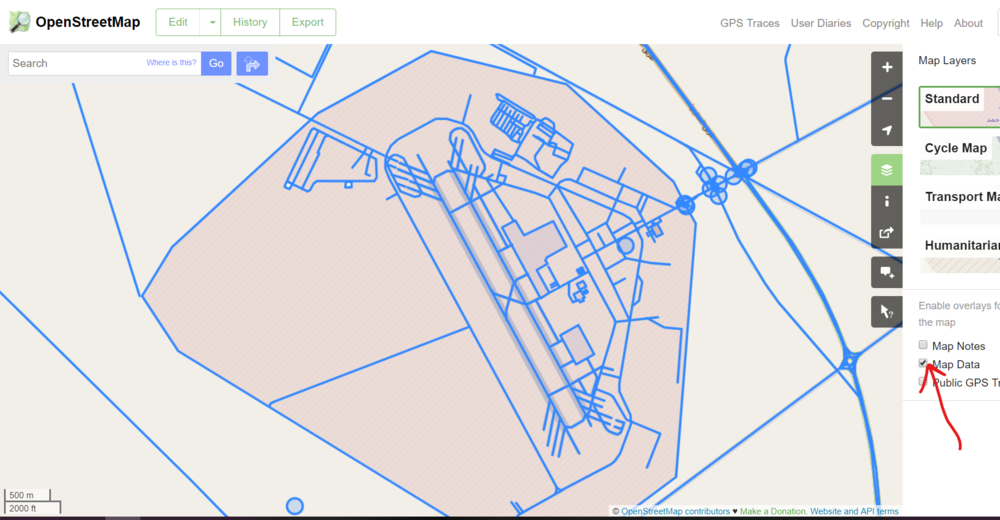Go to GPS Traces page

point(750,23)
